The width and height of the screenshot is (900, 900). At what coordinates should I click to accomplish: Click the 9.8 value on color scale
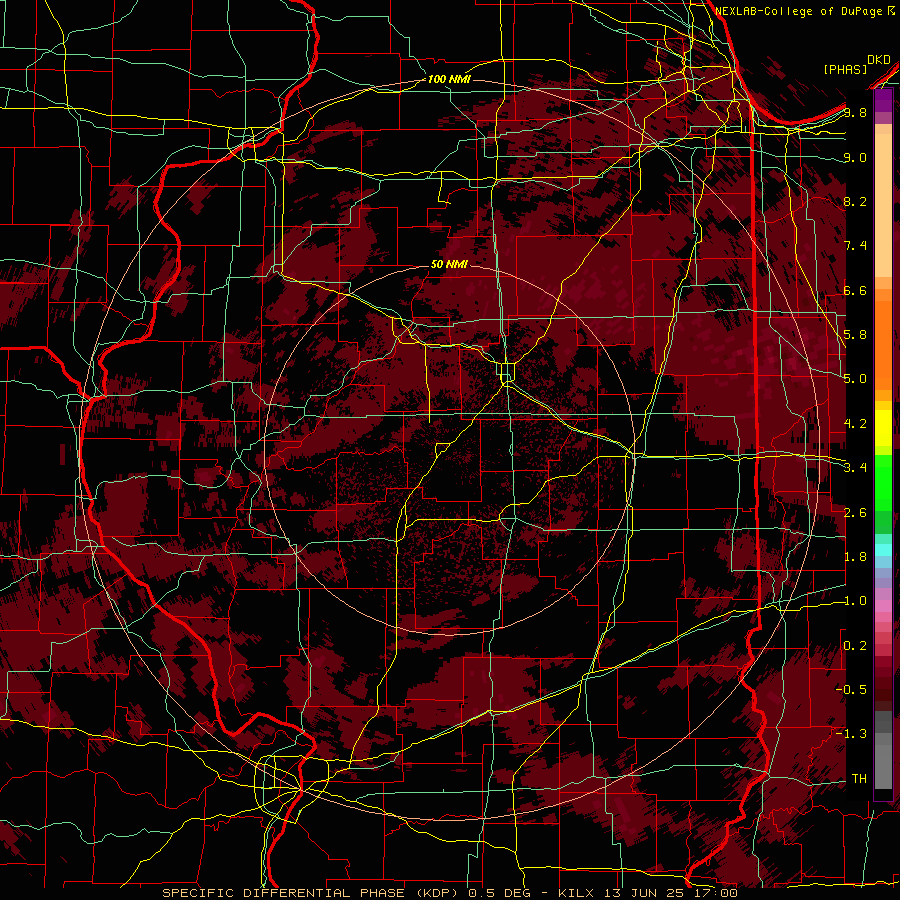click(855, 112)
